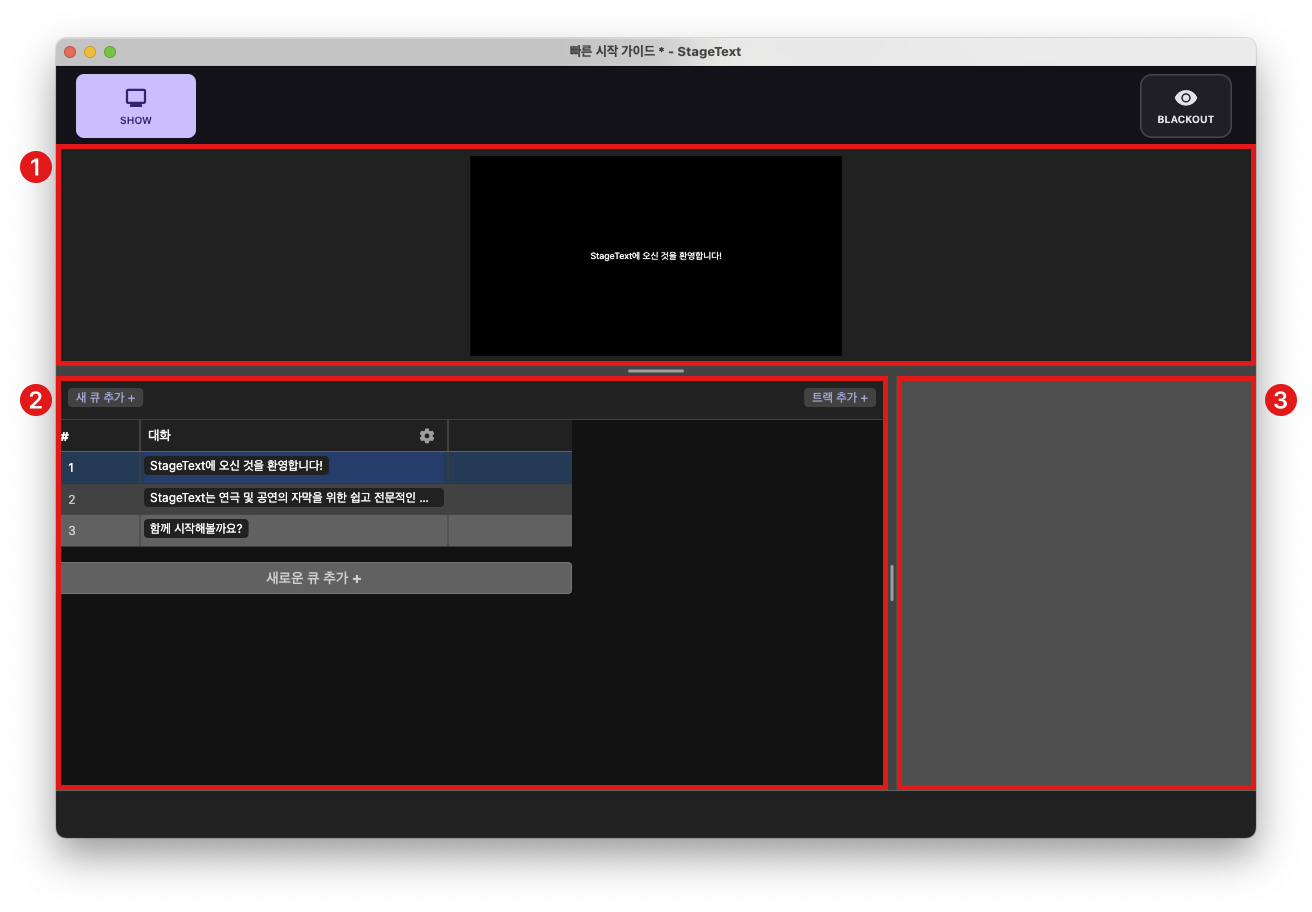
Task: Click the eye icon on the BLACKOUT control
Action: (1186, 96)
